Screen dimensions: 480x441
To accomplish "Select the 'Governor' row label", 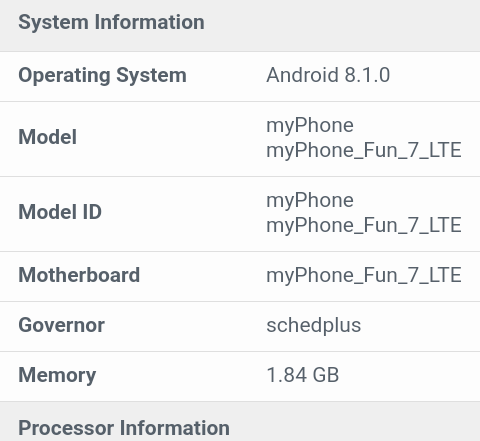I will pyautogui.click(x=61, y=325).
